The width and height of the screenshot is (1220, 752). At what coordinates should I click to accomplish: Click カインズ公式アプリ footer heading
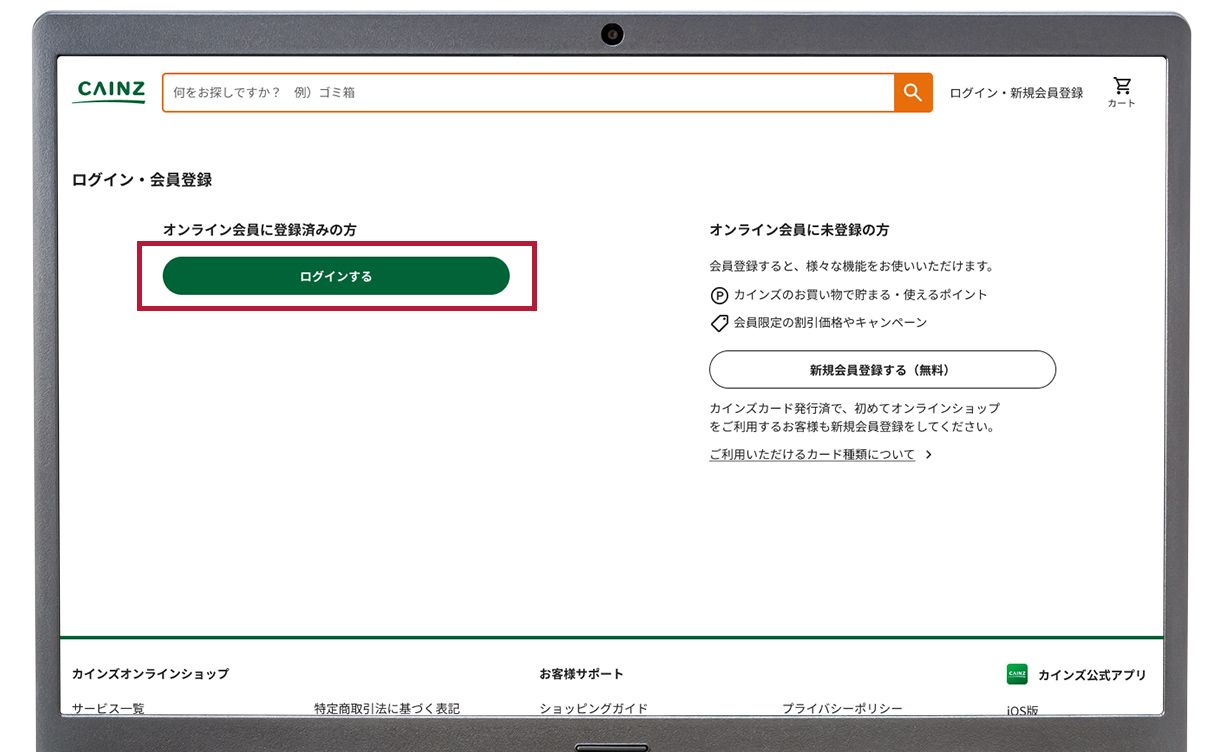(x=1092, y=675)
